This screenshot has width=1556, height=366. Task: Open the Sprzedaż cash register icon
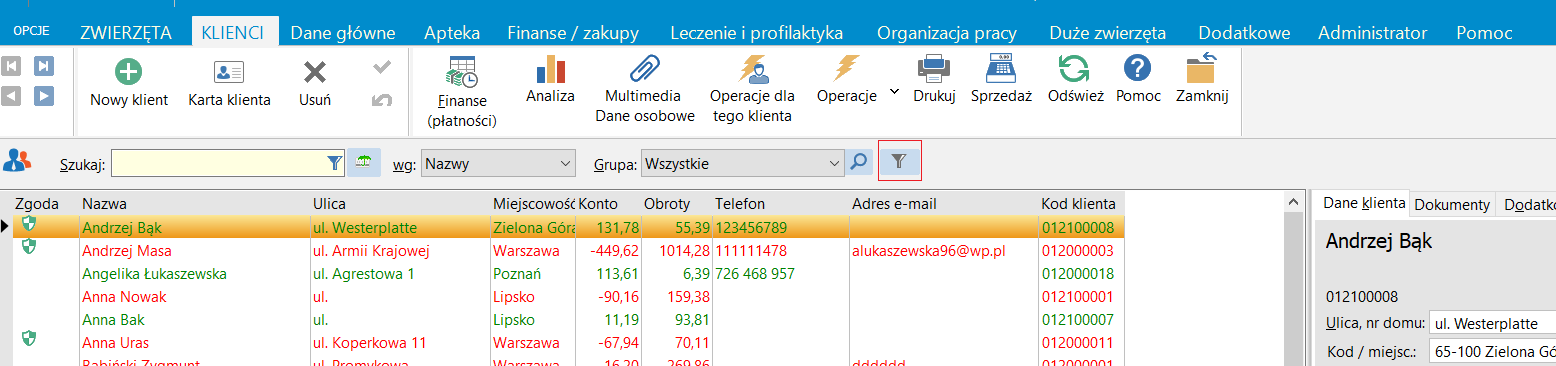tap(1001, 70)
